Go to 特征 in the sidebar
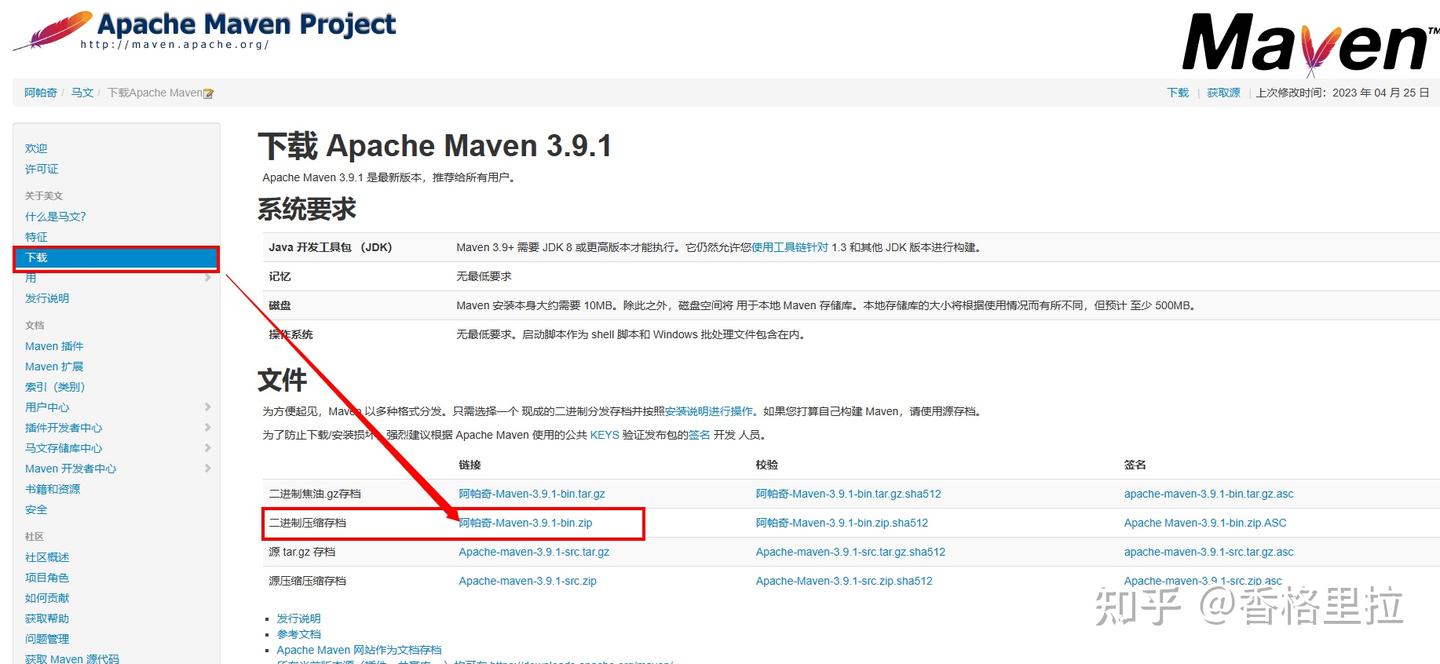The width and height of the screenshot is (1440, 664). pyautogui.click(x=36, y=237)
